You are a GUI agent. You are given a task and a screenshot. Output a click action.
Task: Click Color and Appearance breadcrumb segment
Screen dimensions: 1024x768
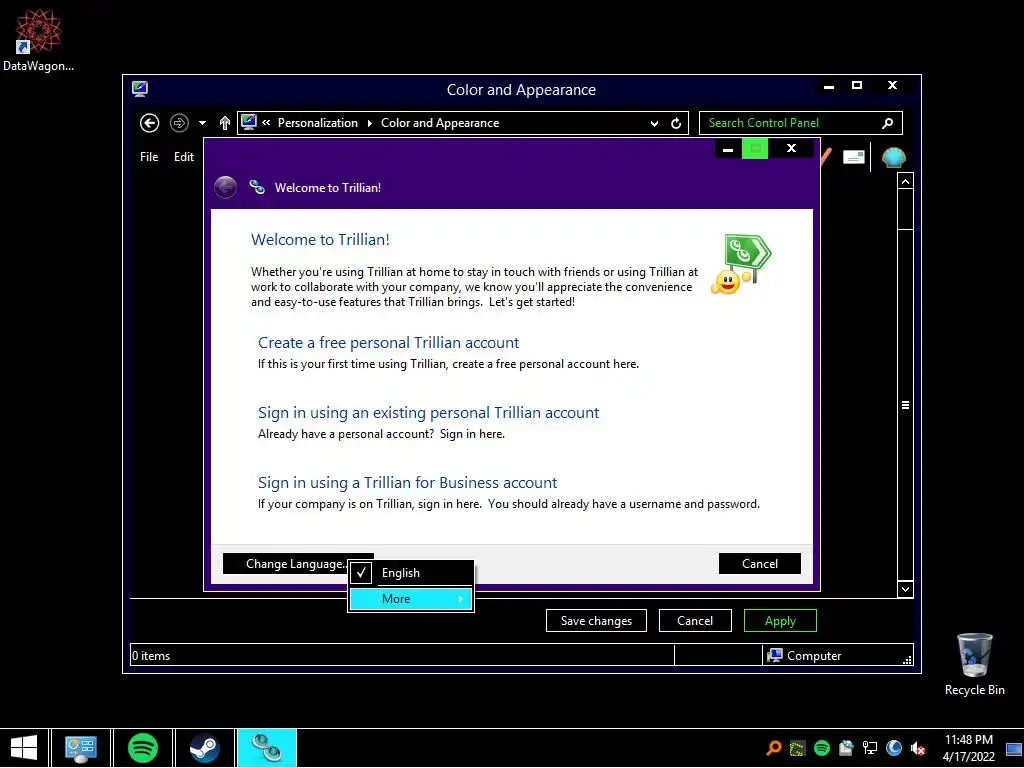click(x=440, y=123)
